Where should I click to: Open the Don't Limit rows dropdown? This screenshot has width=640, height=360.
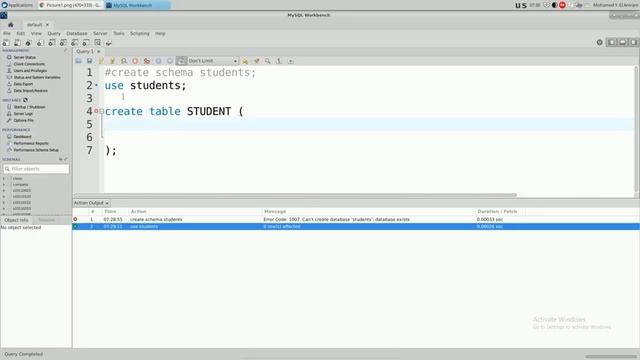(213, 61)
